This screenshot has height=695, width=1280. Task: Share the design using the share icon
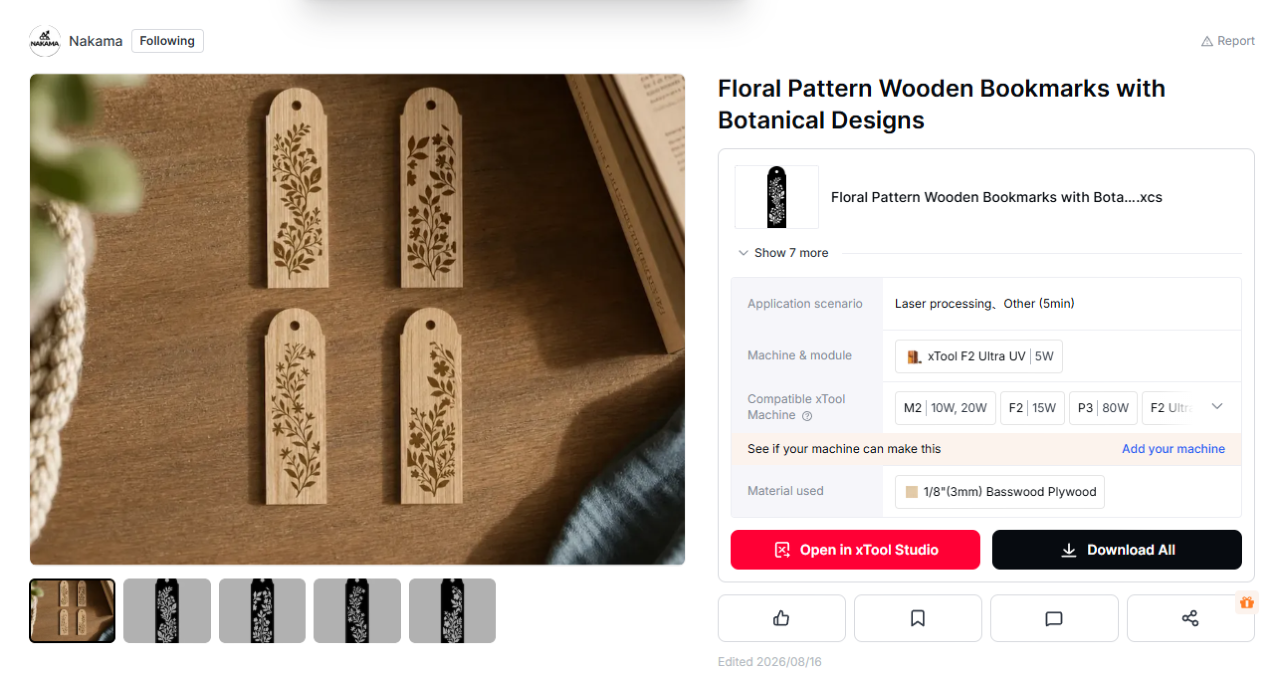pos(1190,618)
